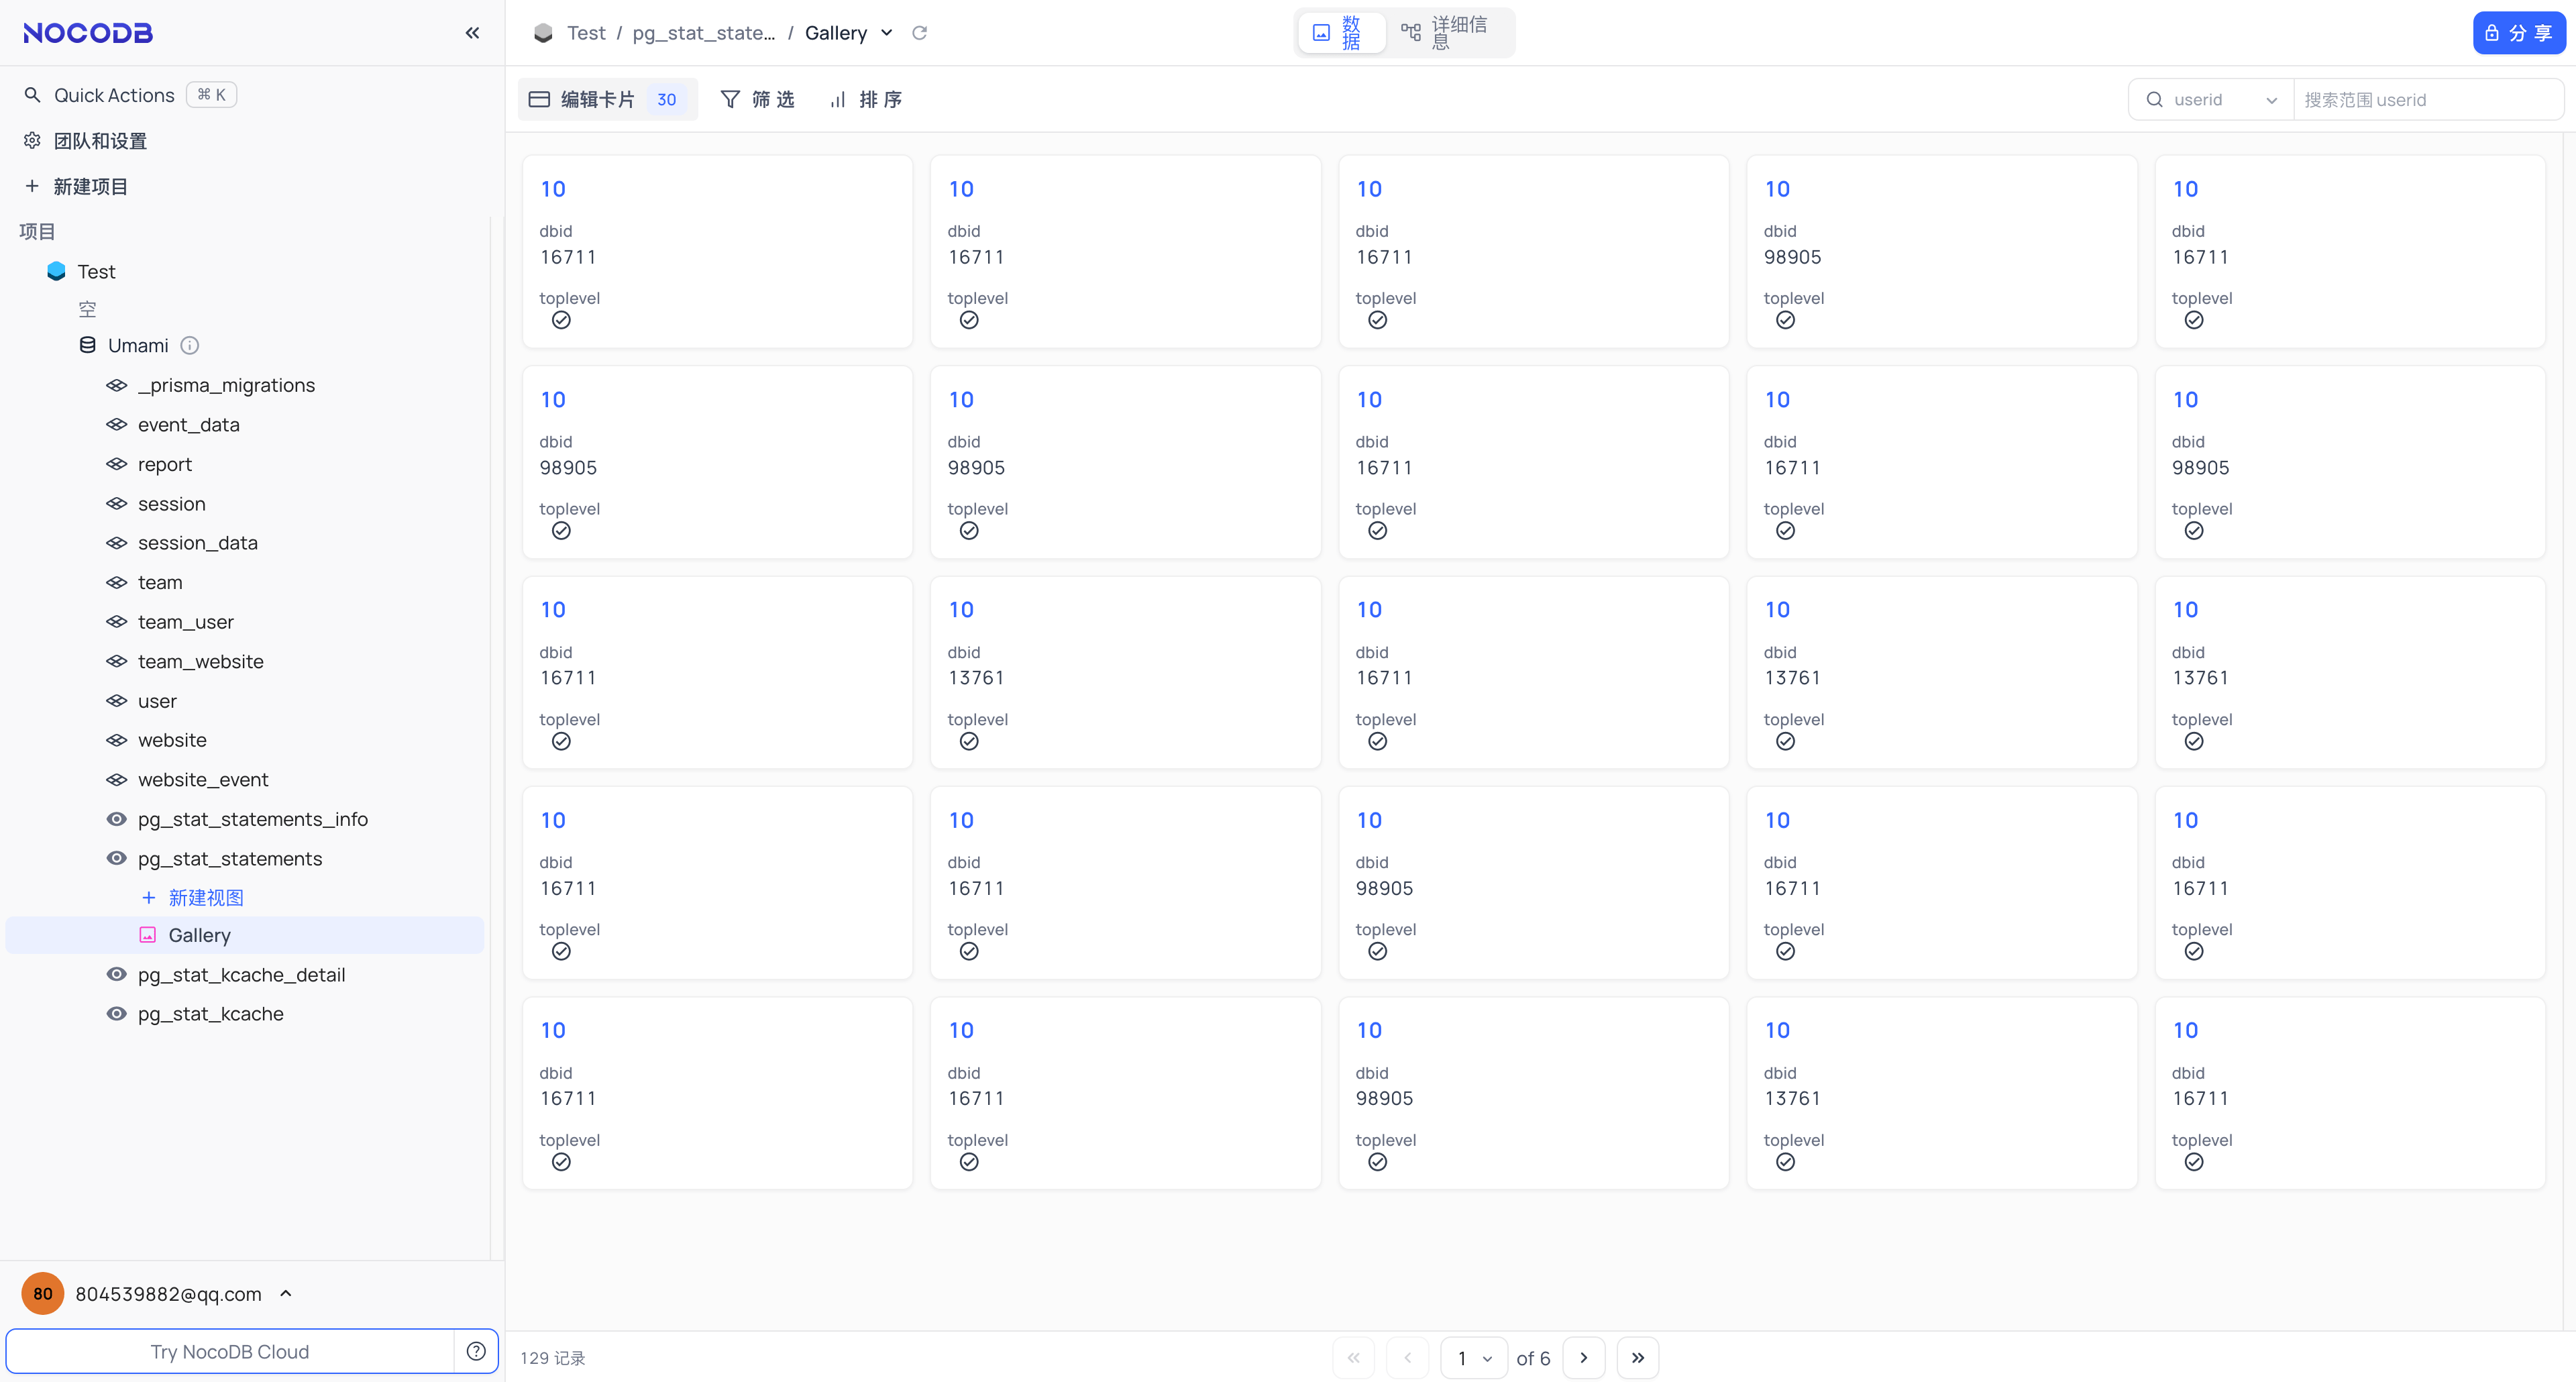2576x1382 pixels.
Task: Click the 分享 share button
Action: tap(2519, 32)
